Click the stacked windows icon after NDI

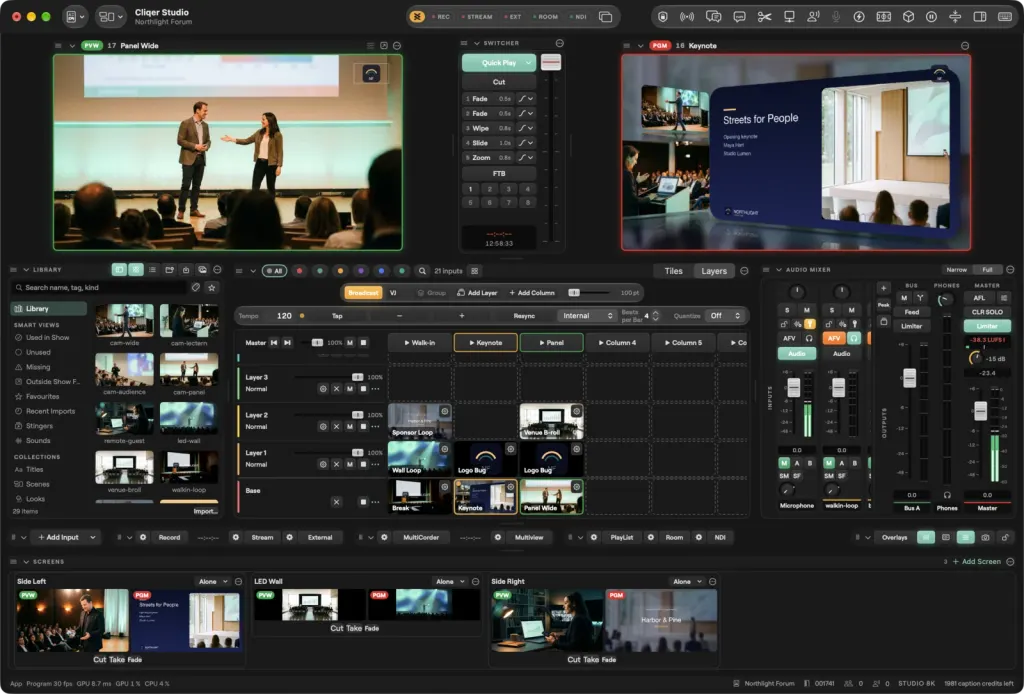pyautogui.click(x=605, y=17)
